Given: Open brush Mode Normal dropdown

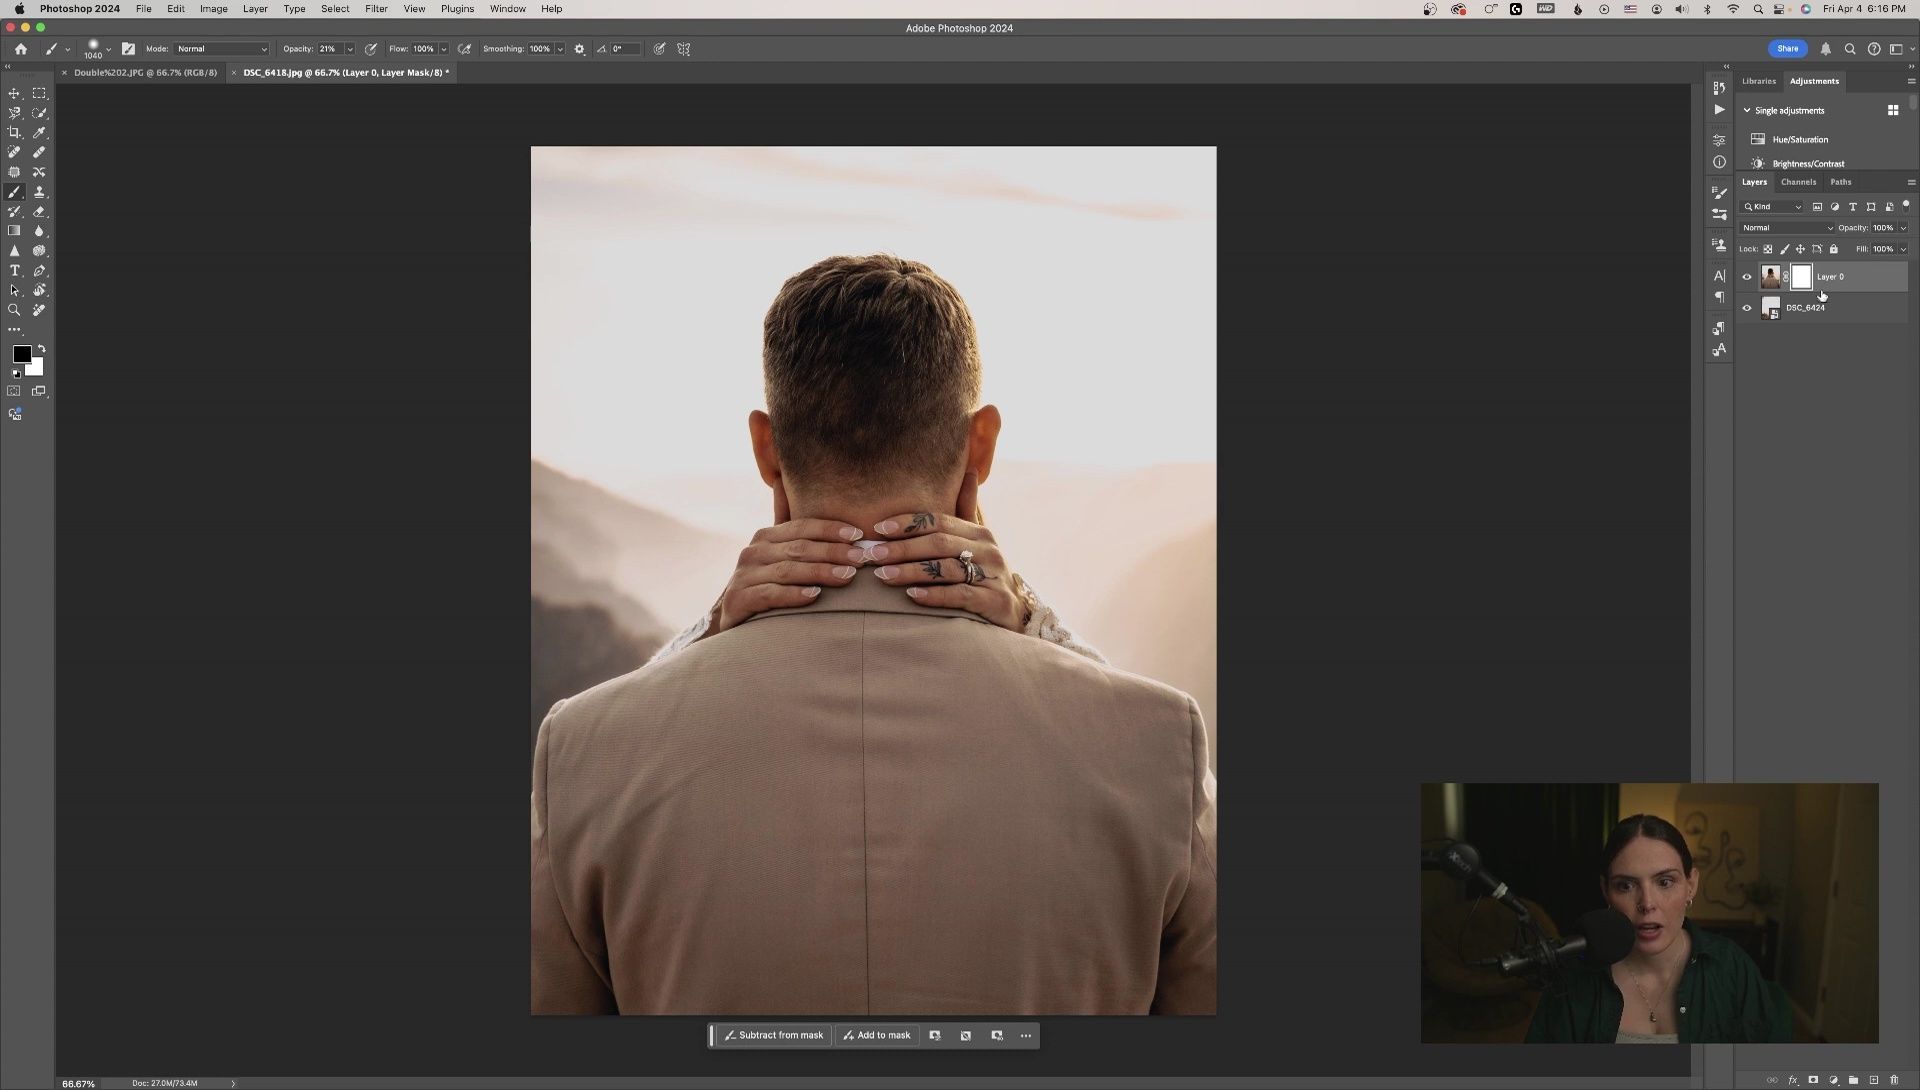Looking at the screenshot, I should (222, 49).
